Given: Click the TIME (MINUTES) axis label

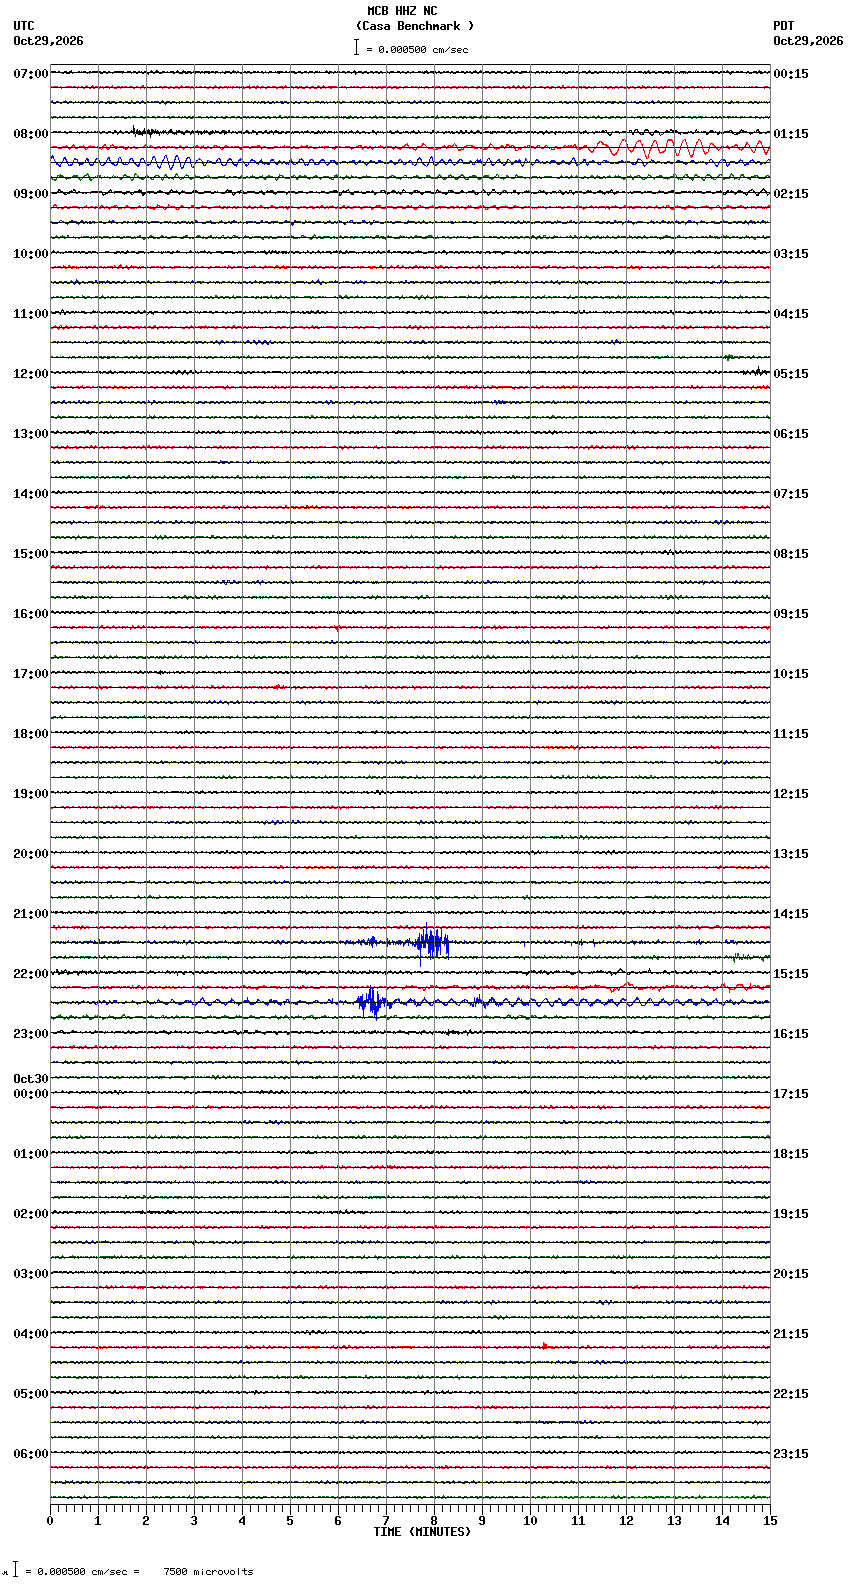Looking at the screenshot, I should coord(422,1532).
